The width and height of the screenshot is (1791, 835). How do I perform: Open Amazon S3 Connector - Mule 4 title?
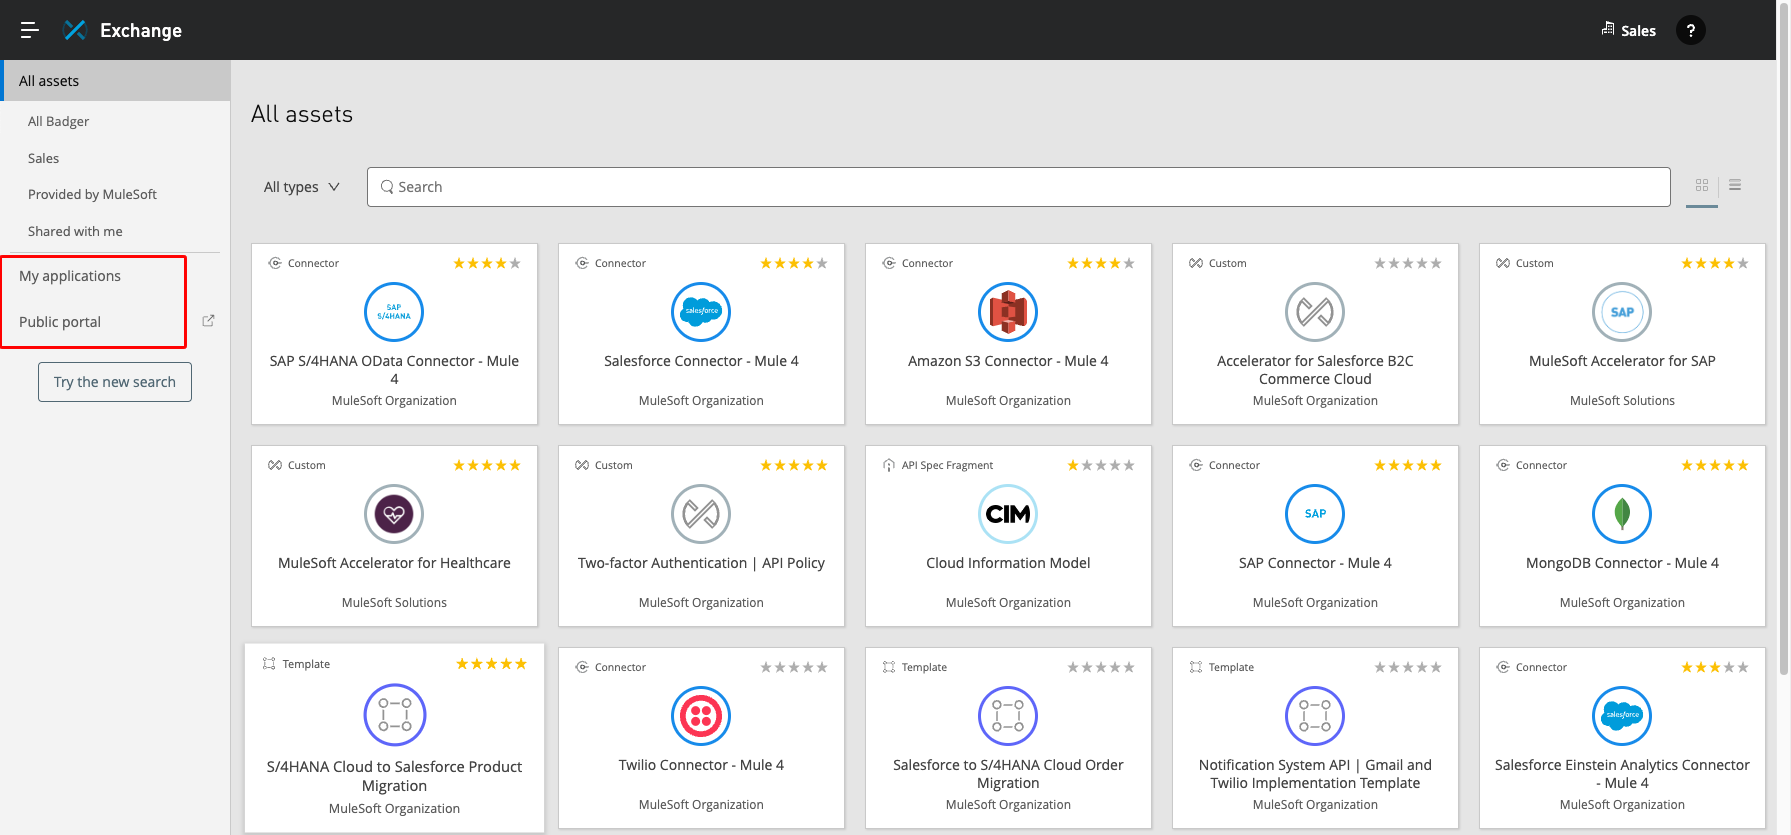click(1008, 361)
